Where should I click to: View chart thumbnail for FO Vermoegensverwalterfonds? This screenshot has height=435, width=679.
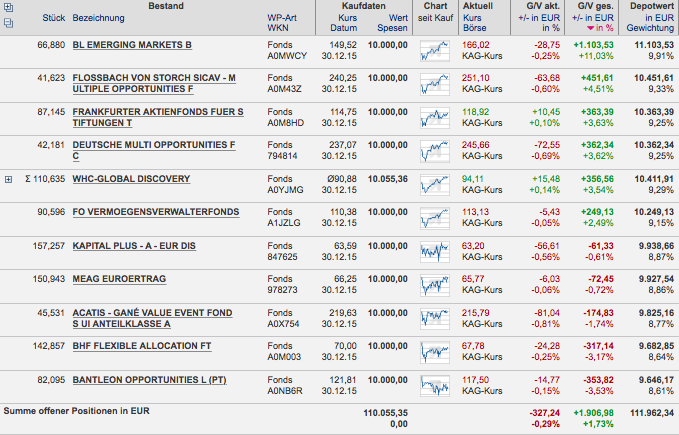click(x=435, y=218)
